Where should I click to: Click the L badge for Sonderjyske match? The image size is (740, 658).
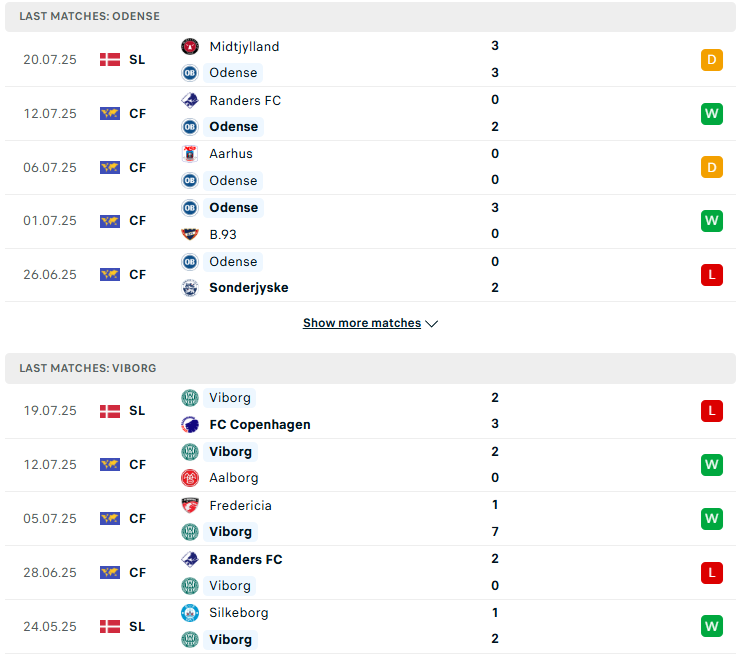(x=712, y=275)
